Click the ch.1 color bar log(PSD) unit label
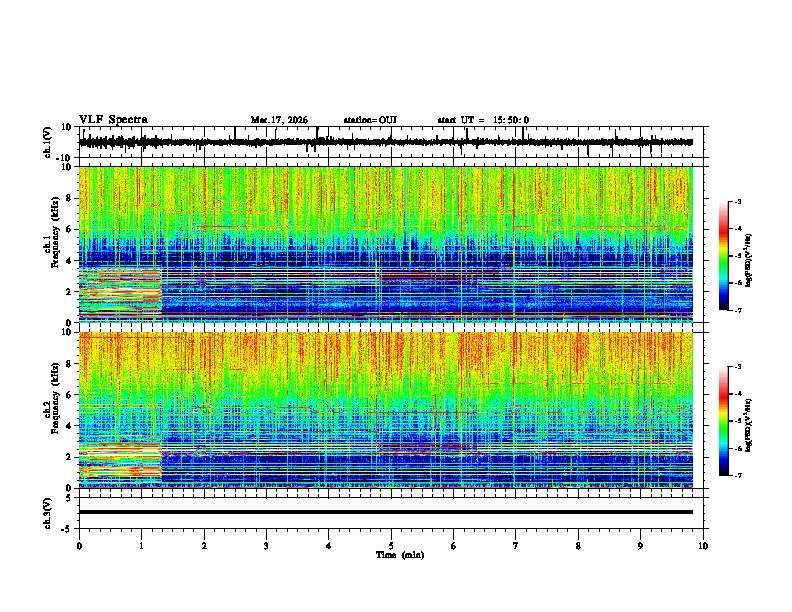This screenshot has width=792, height=612. click(749, 261)
